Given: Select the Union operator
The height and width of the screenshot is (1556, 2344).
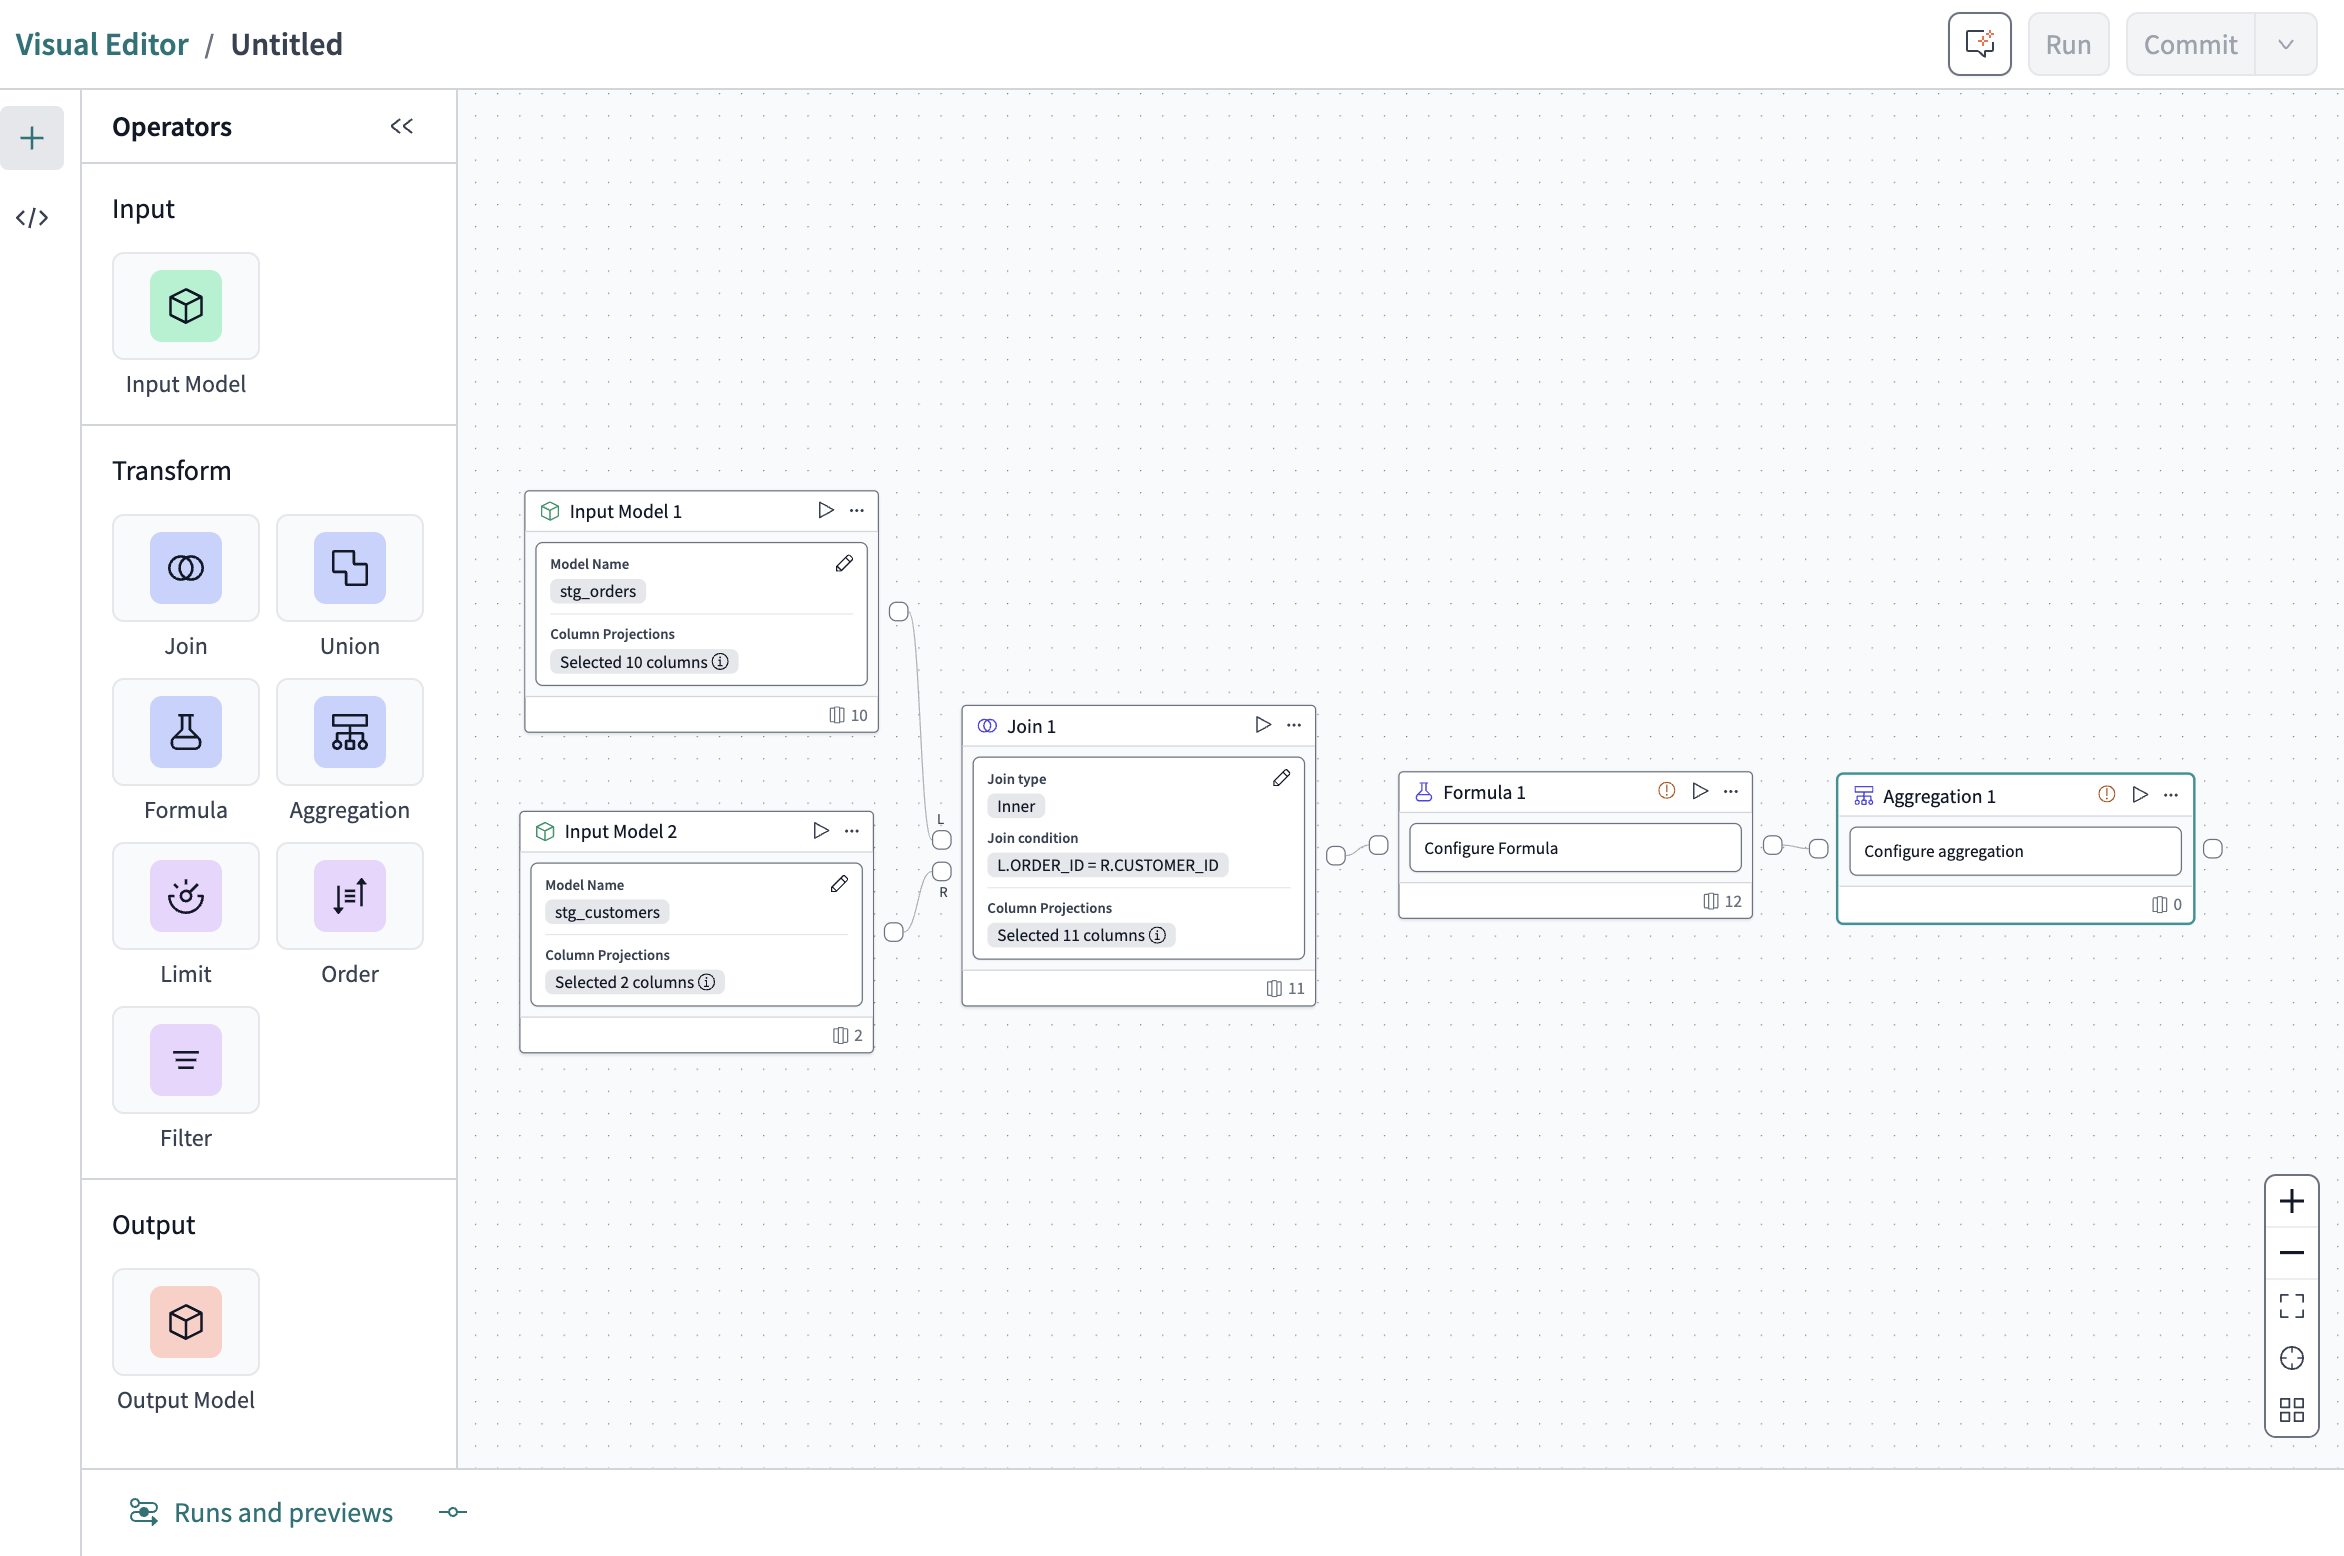Looking at the screenshot, I should tap(349, 568).
